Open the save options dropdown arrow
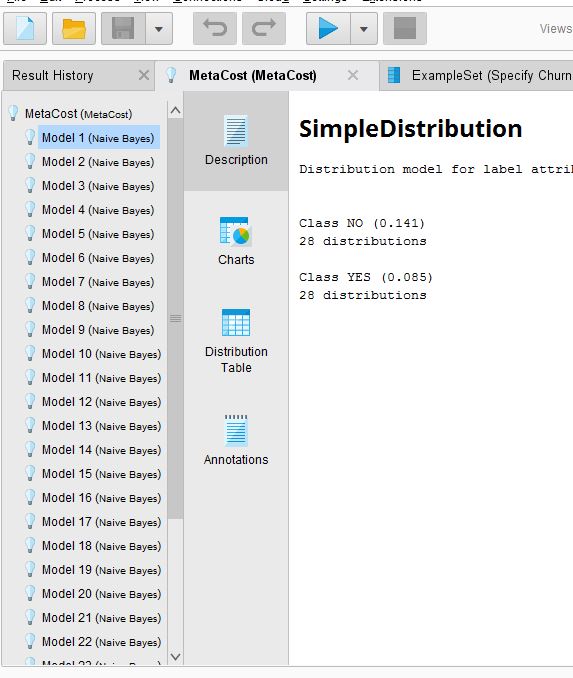Screen dimensions: 573x678 [159, 29]
